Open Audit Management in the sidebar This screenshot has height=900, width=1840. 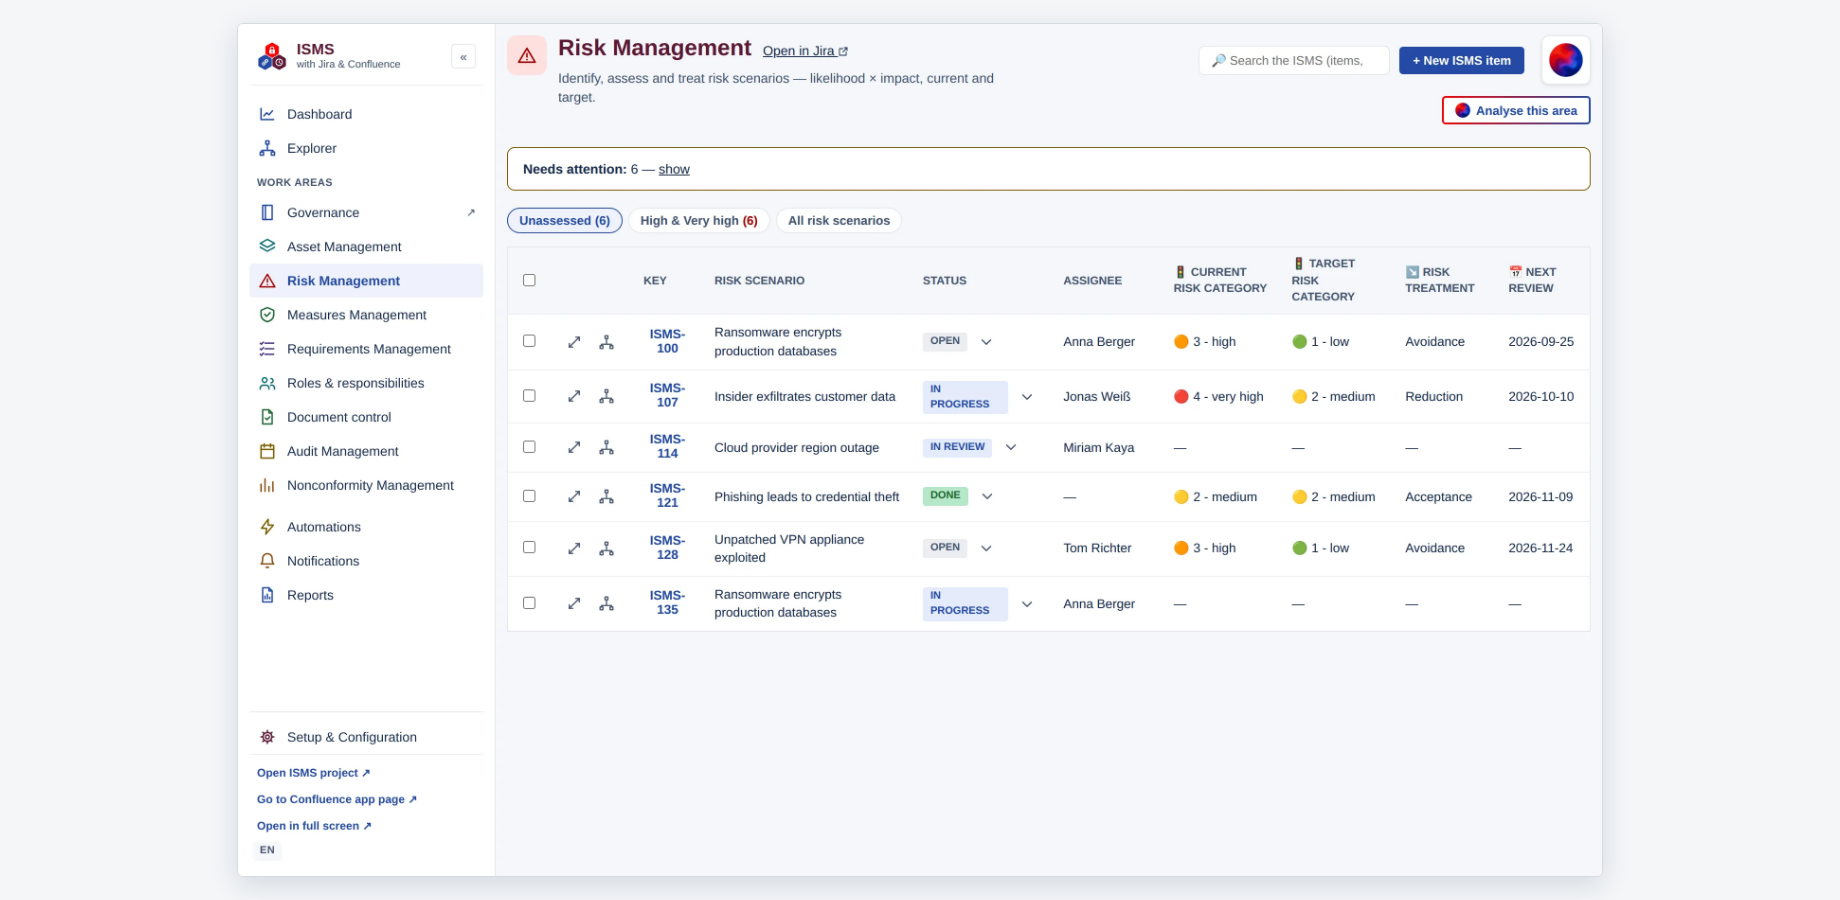coord(366,451)
